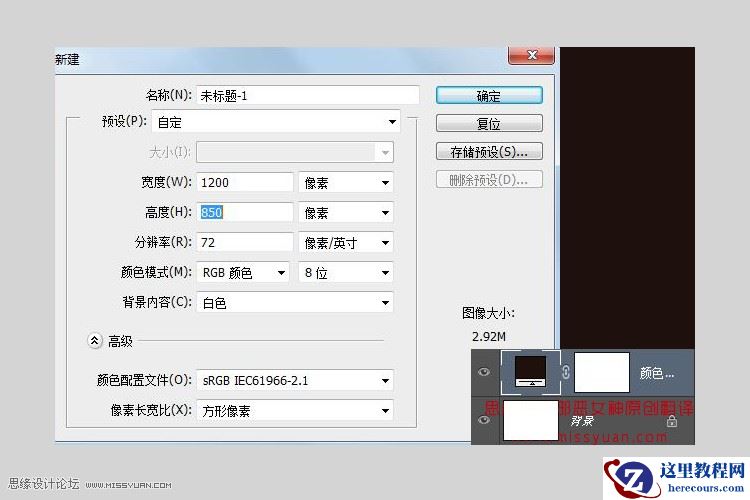The height and width of the screenshot is (500, 750).
Task: Open the 颜色配置文件 dropdown sRGB IEC61966-2.1
Action: click(x=295, y=380)
